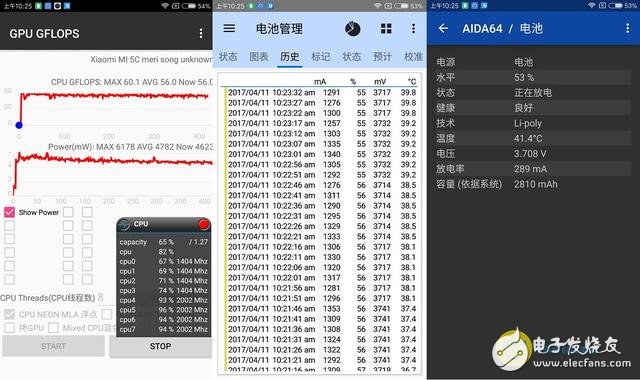This screenshot has height=380, width=640.
Task: Click the 放电率 289 mA row
Action: click(533, 169)
